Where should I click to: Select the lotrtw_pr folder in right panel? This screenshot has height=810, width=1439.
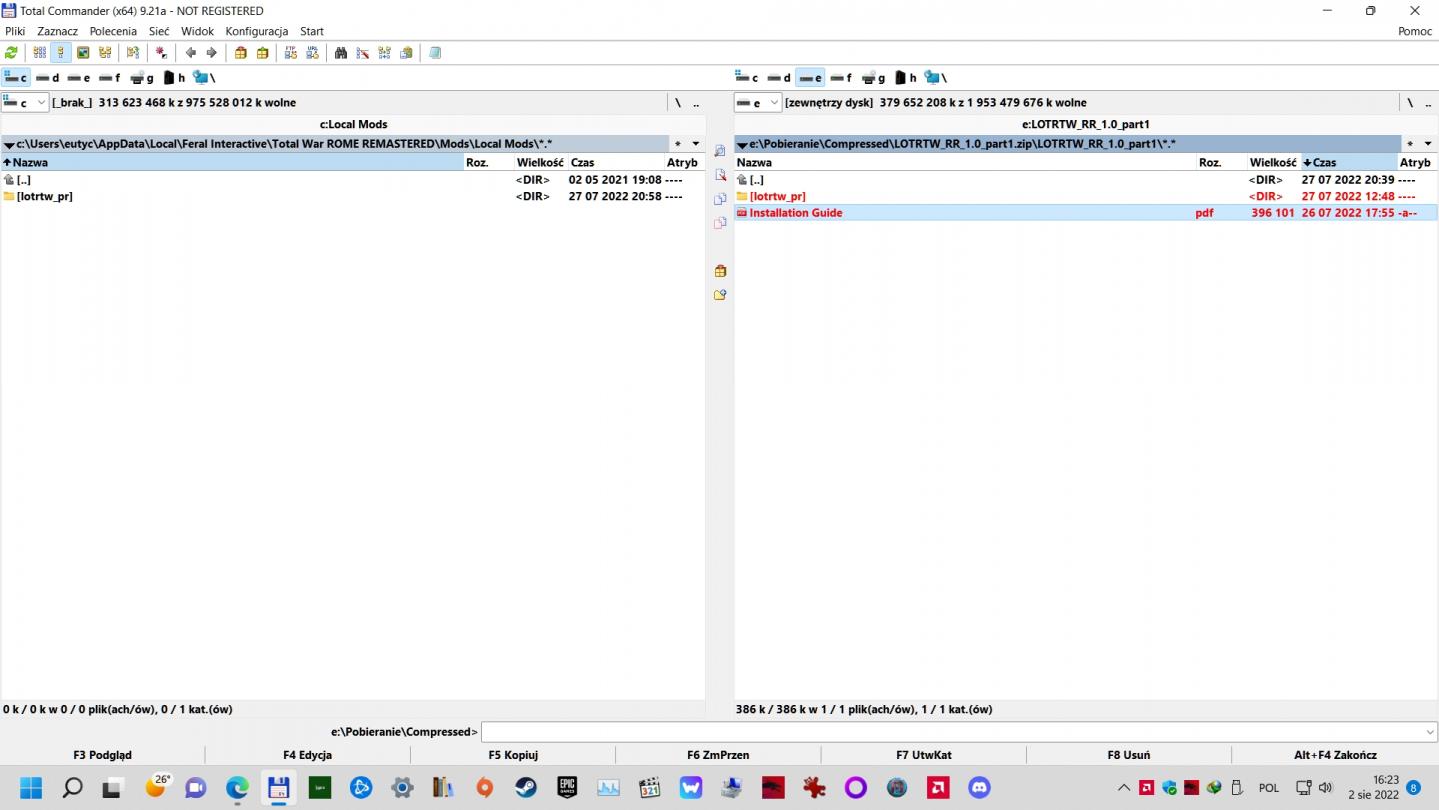(x=777, y=196)
